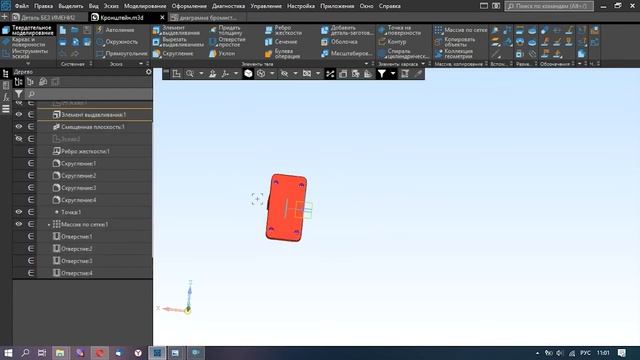The width and height of the screenshot is (640, 360).
Task: Open Булева операция boolean command
Action: [x=282, y=53]
